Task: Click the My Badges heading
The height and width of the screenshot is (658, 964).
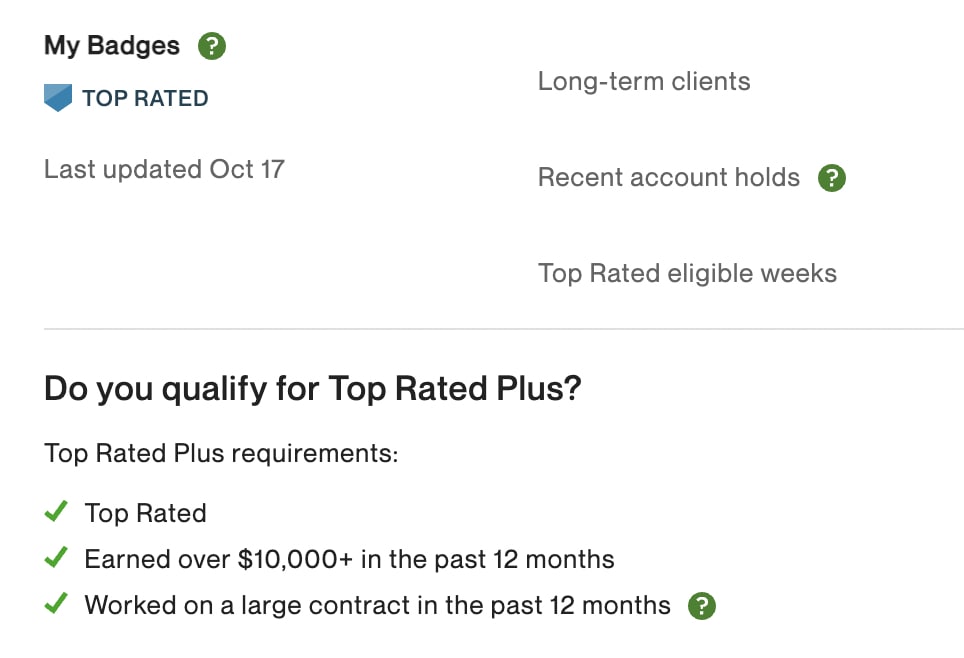Action: click(112, 46)
